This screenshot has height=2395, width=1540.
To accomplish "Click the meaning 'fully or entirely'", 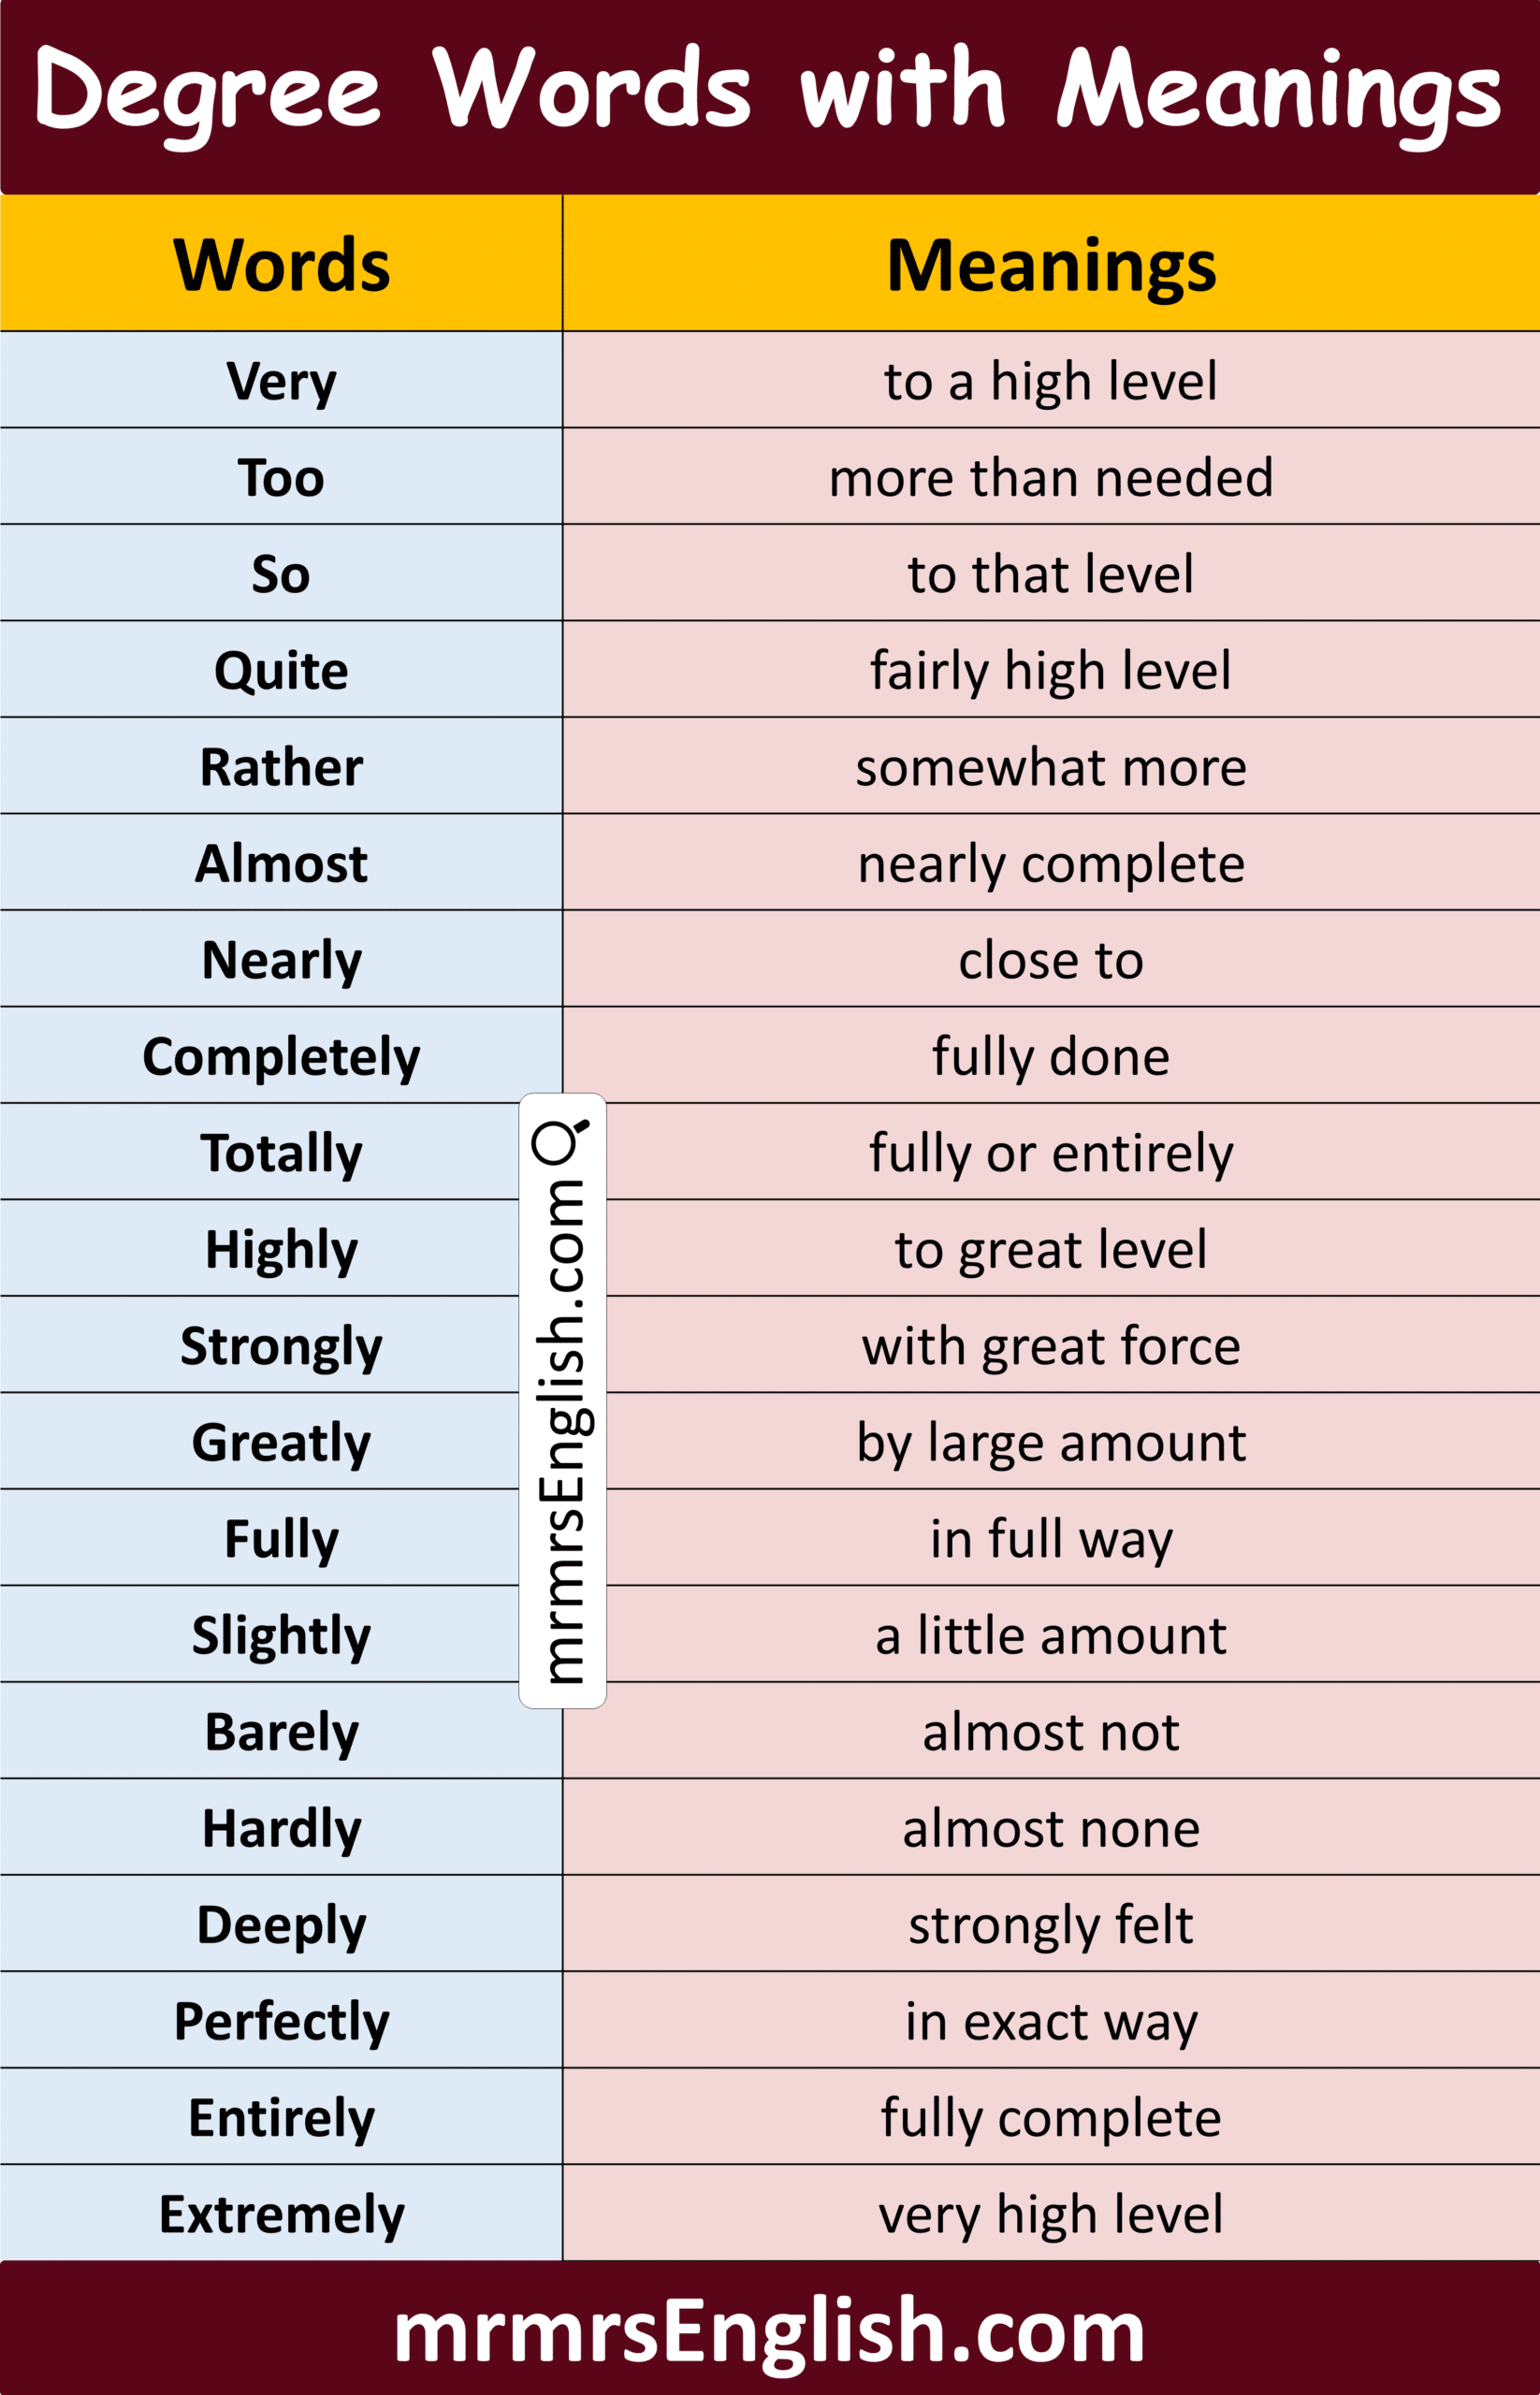I will 1051,1153.
